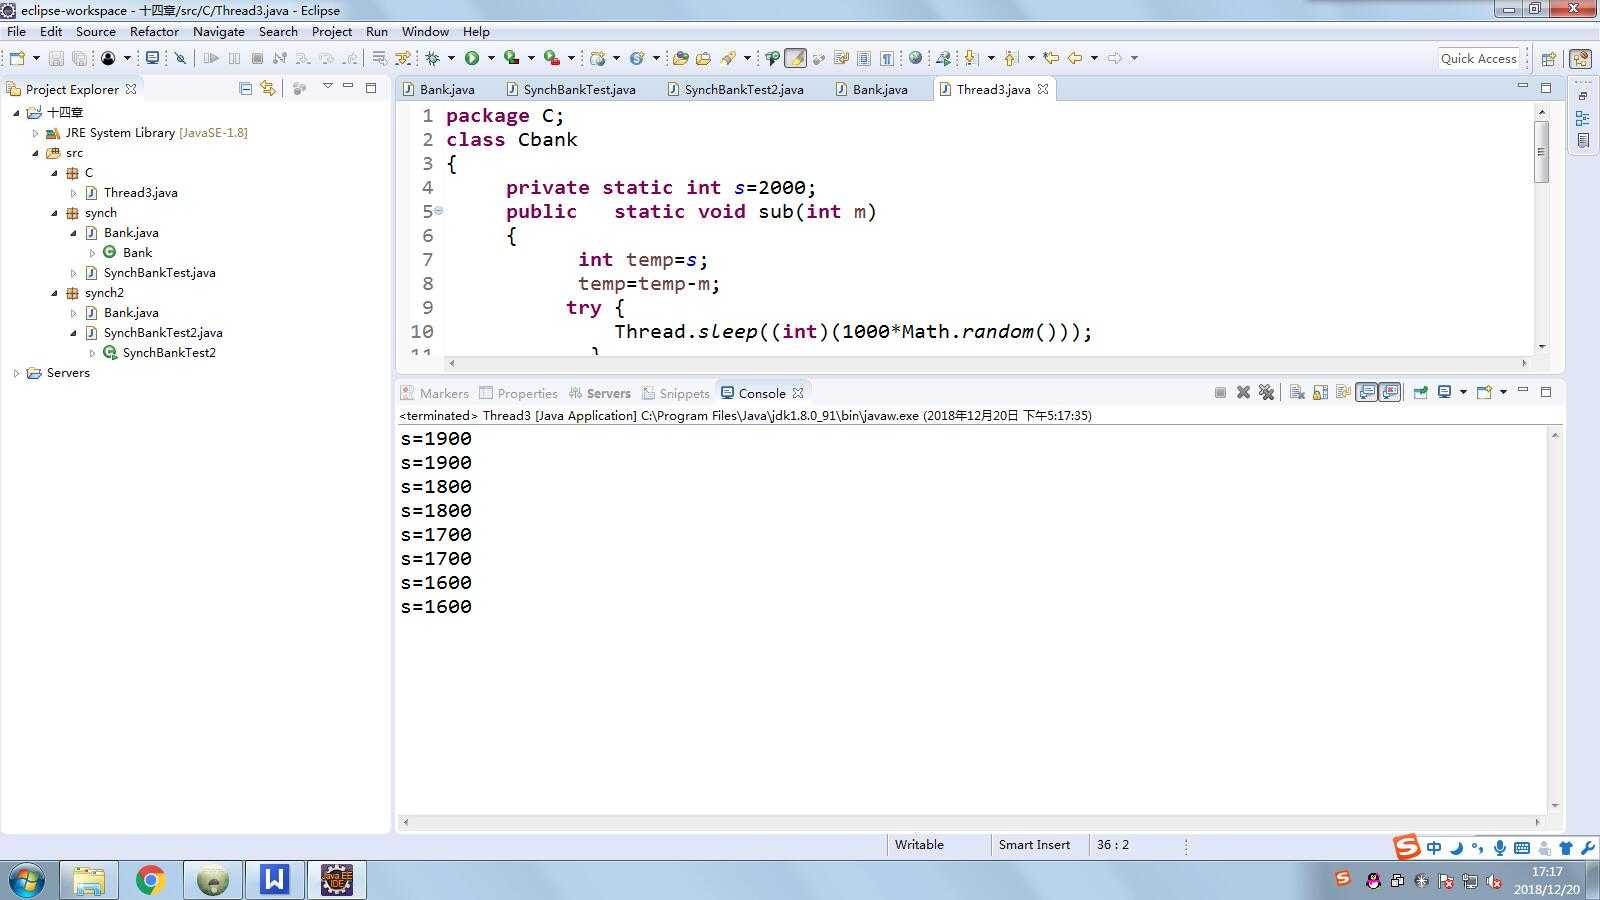Image resolution: width=1600 pixels, height=900 pixels.
Task: Click Clear Console icon
Action: tap(1297, 392)
